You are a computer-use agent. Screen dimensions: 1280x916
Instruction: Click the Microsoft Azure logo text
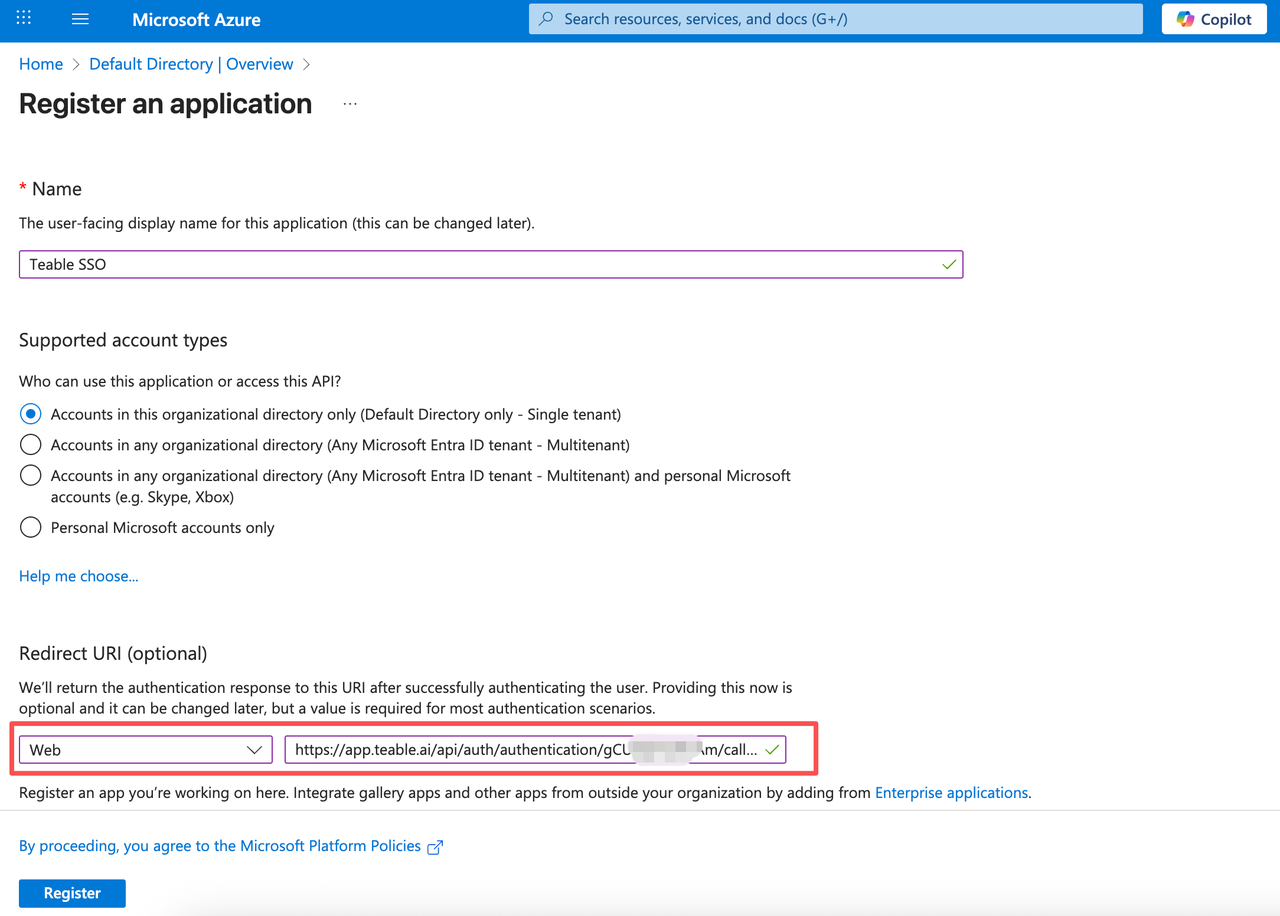coord(196,20)
